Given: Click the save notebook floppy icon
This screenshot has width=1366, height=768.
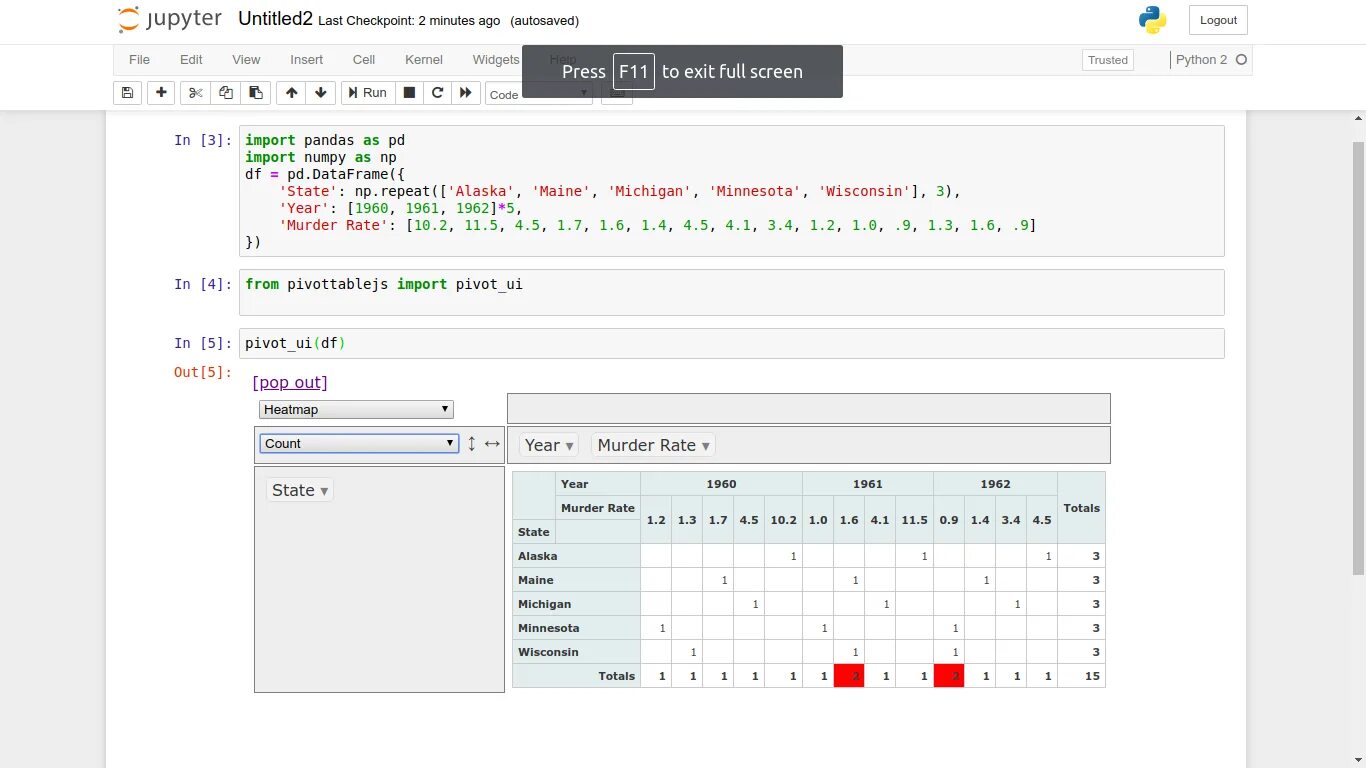Looking at the screenshot, I should coord(127,93).
